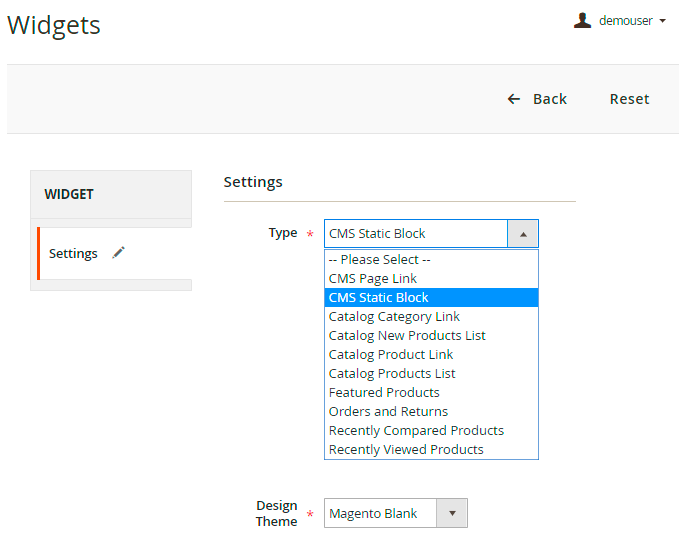
Task: Click the WIDGET panel header
Action: (111, 194)
